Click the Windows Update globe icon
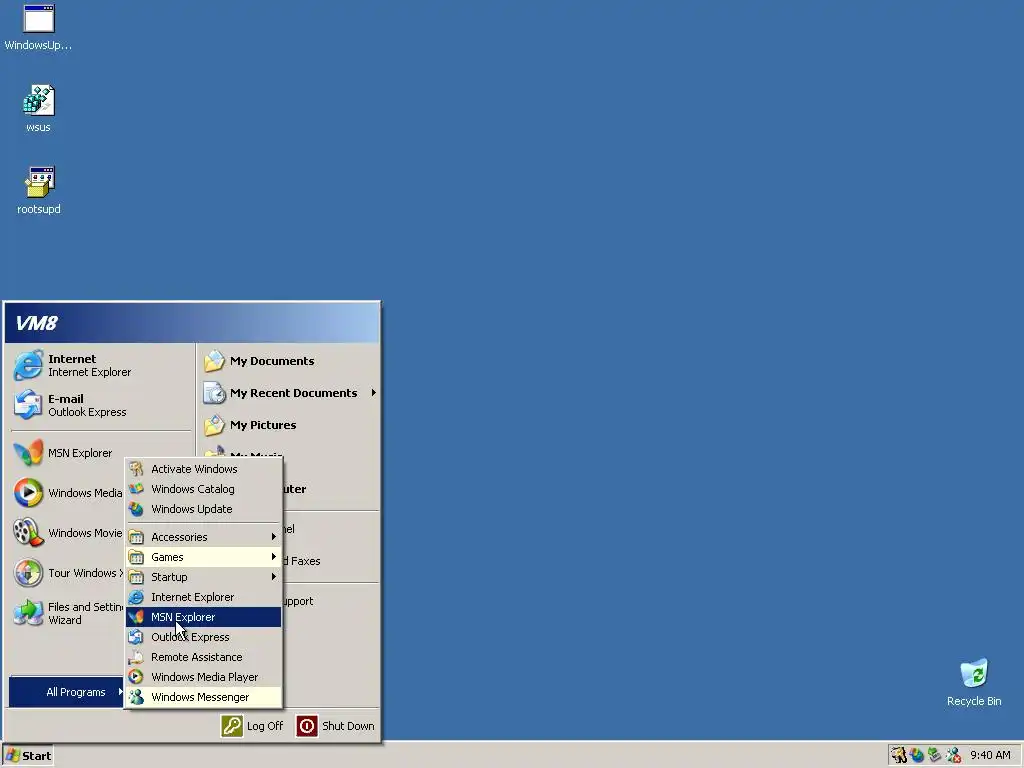The image size is (1024, 768). [x=136, y=509]
